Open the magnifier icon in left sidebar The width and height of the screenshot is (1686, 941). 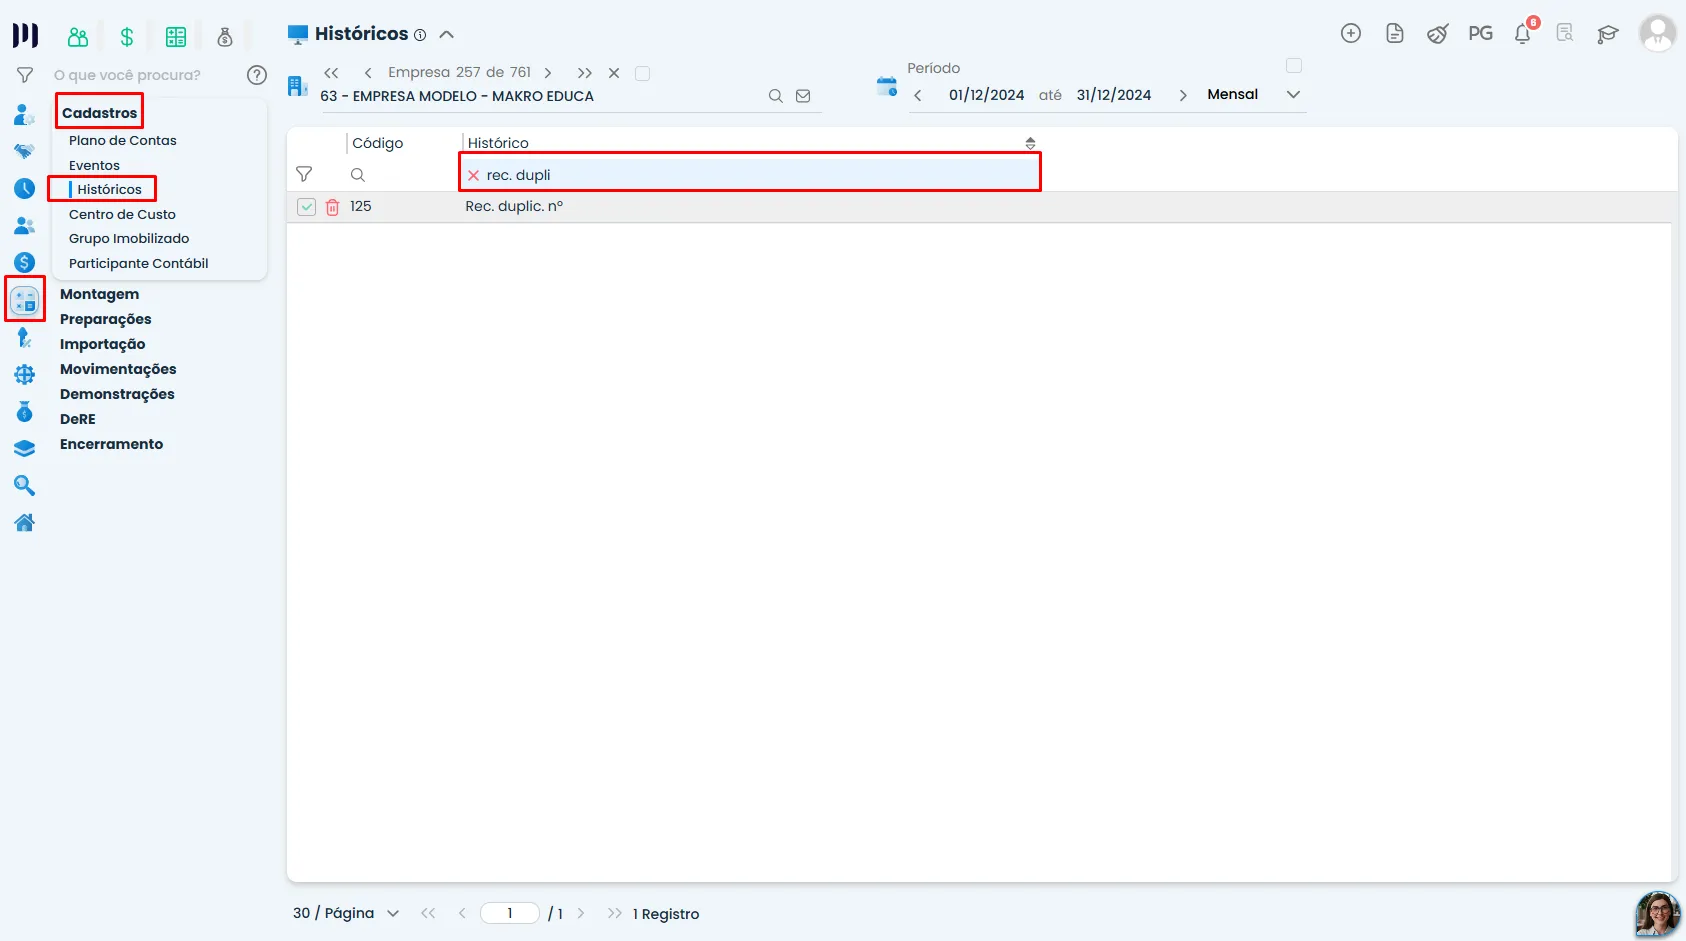click(25, 485)
